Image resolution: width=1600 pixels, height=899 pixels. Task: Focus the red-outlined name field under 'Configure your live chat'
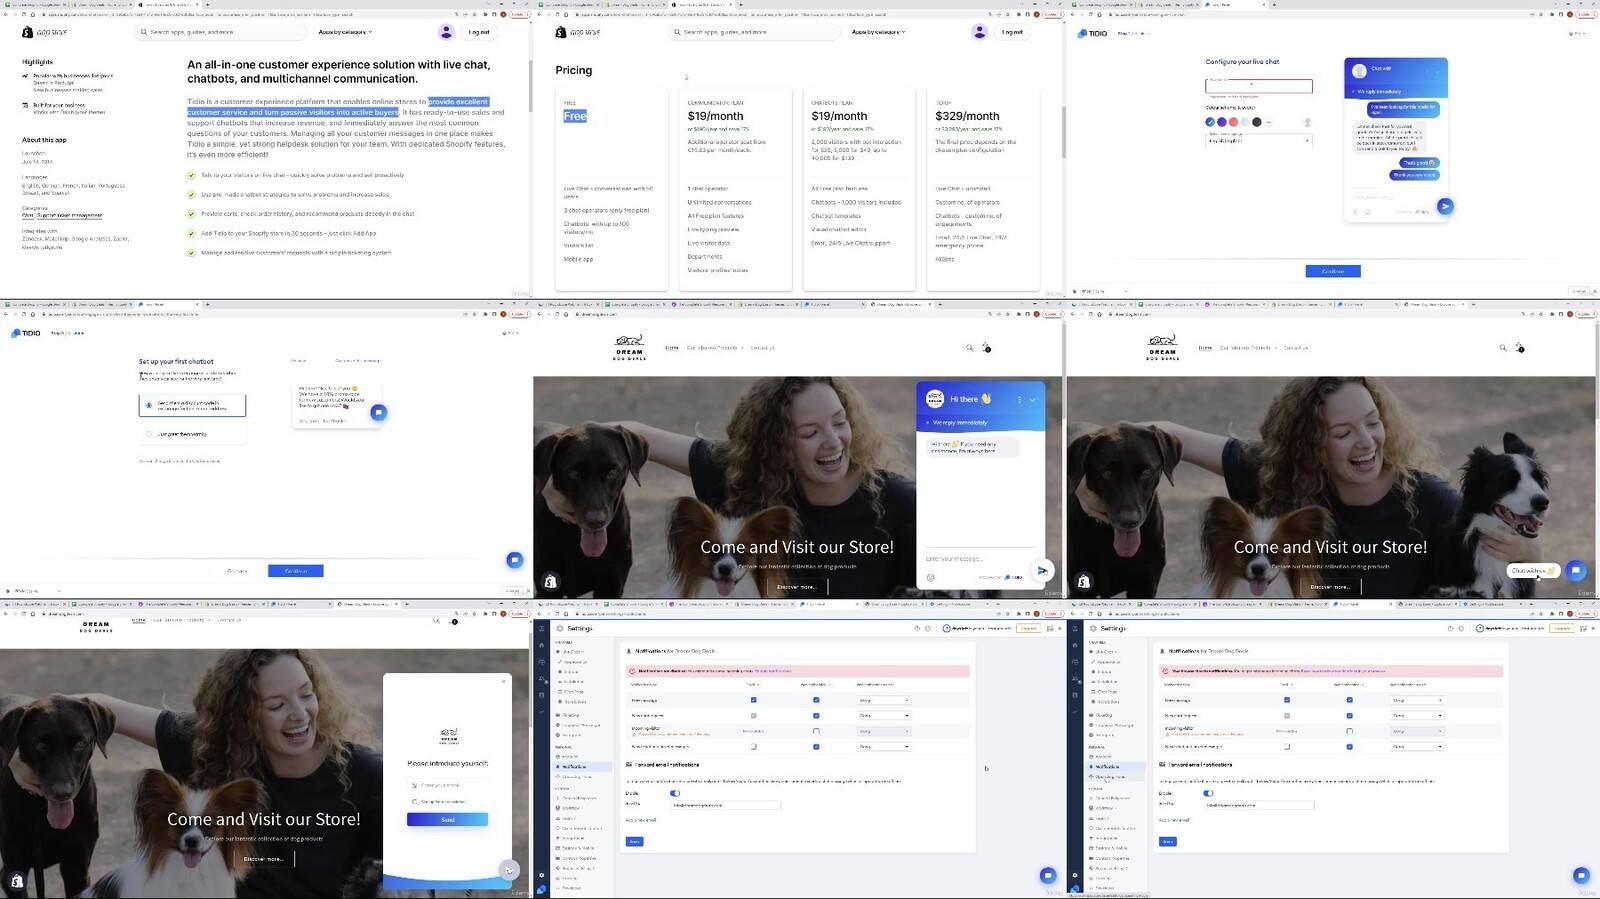1259,86
